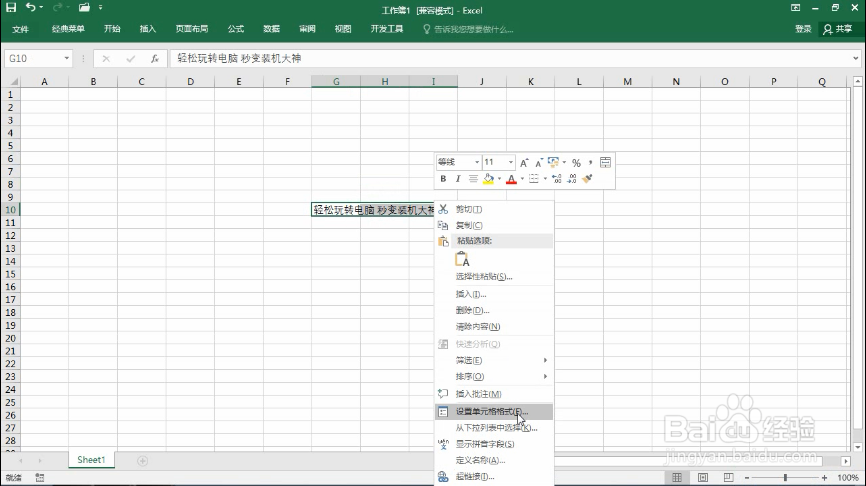Switch to Page Break Preview in status bar
Image resolution: width=866 pixels, height=486 pixels.
[728, 478]
